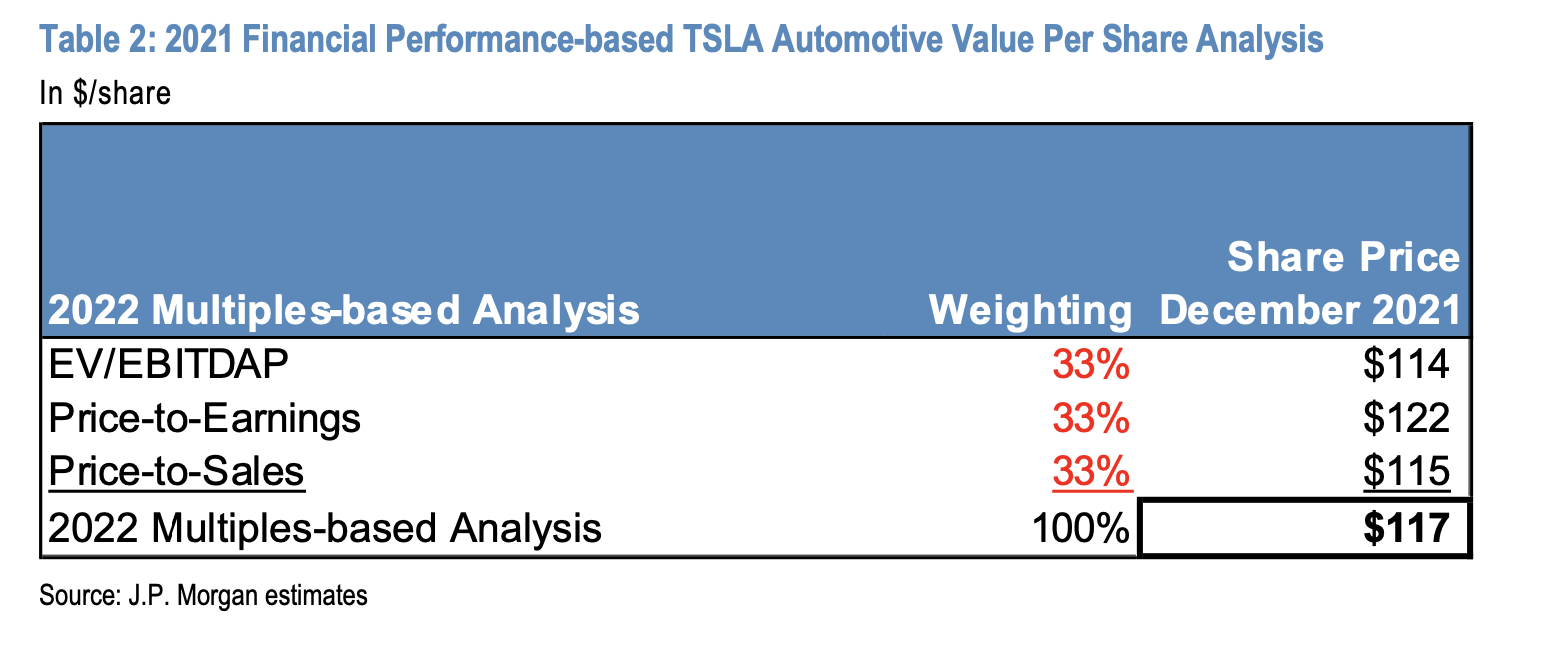Click the "Source: J.P. Morgan estimates" footnote
Viewport: 1550px width, 646px height.
[203, 597]
